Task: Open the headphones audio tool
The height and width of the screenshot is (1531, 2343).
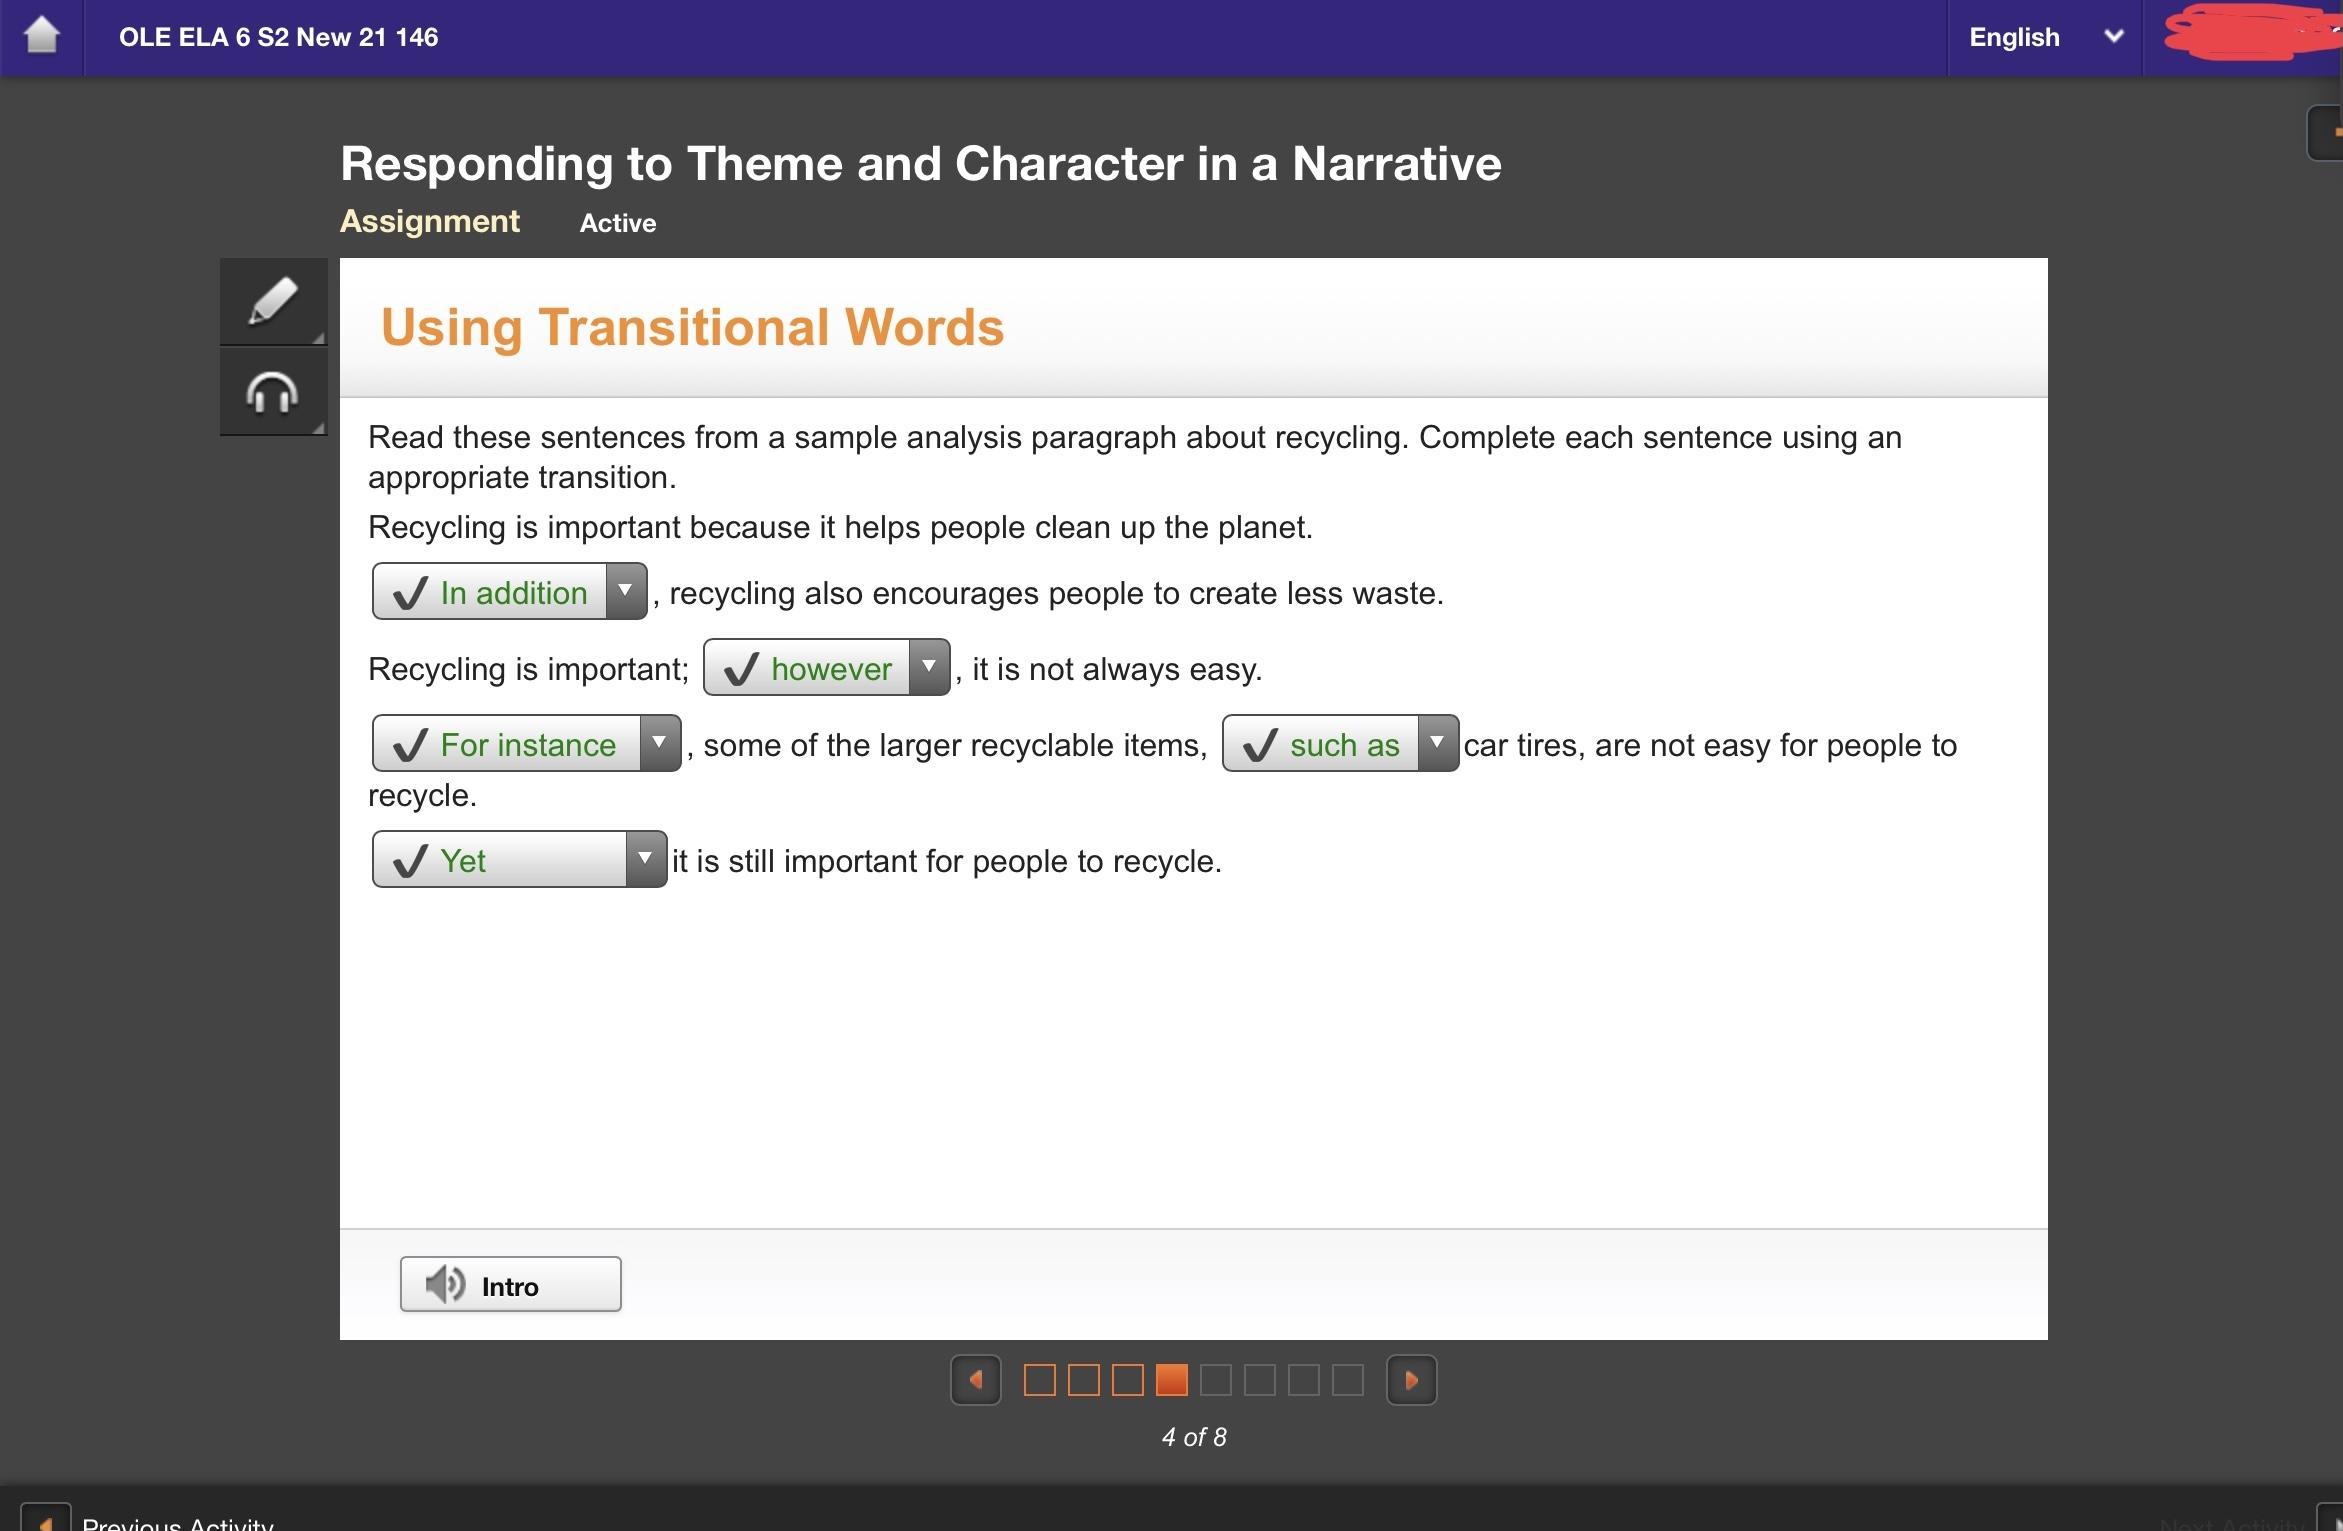Action: click(272, 392)
